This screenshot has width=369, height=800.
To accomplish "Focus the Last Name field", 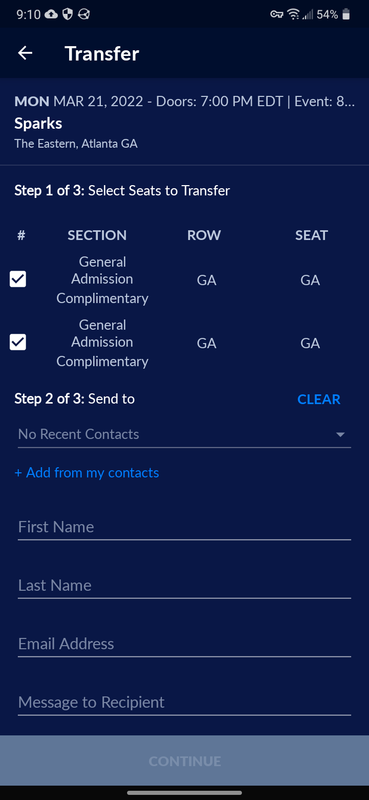I will (x=184, y=585).
